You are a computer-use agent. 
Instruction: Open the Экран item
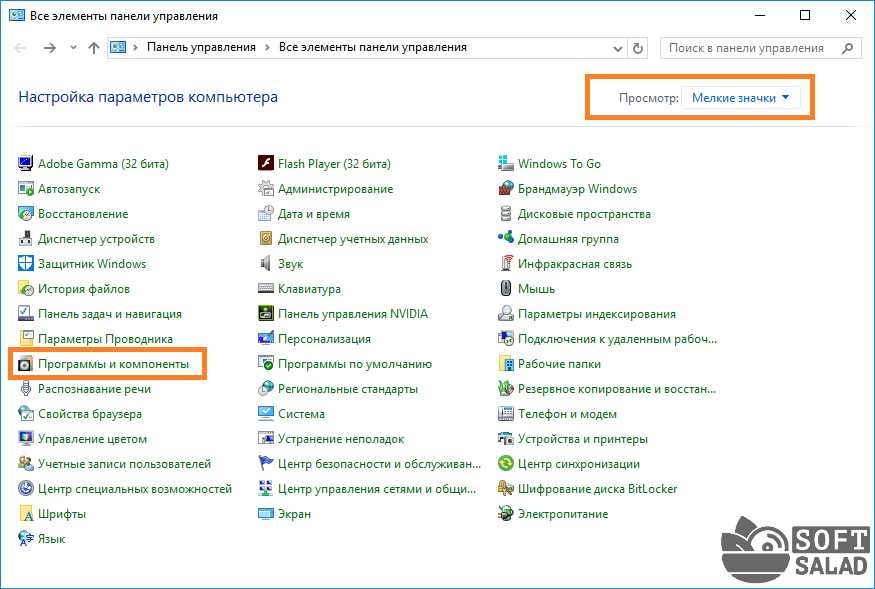coord(295,514)
